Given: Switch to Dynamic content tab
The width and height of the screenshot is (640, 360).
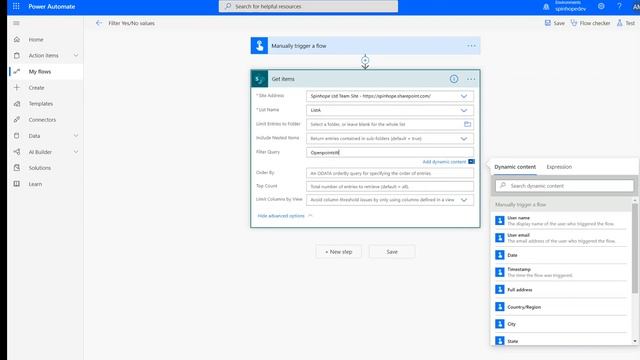Looking at the screenshot, I should point(515,167).
